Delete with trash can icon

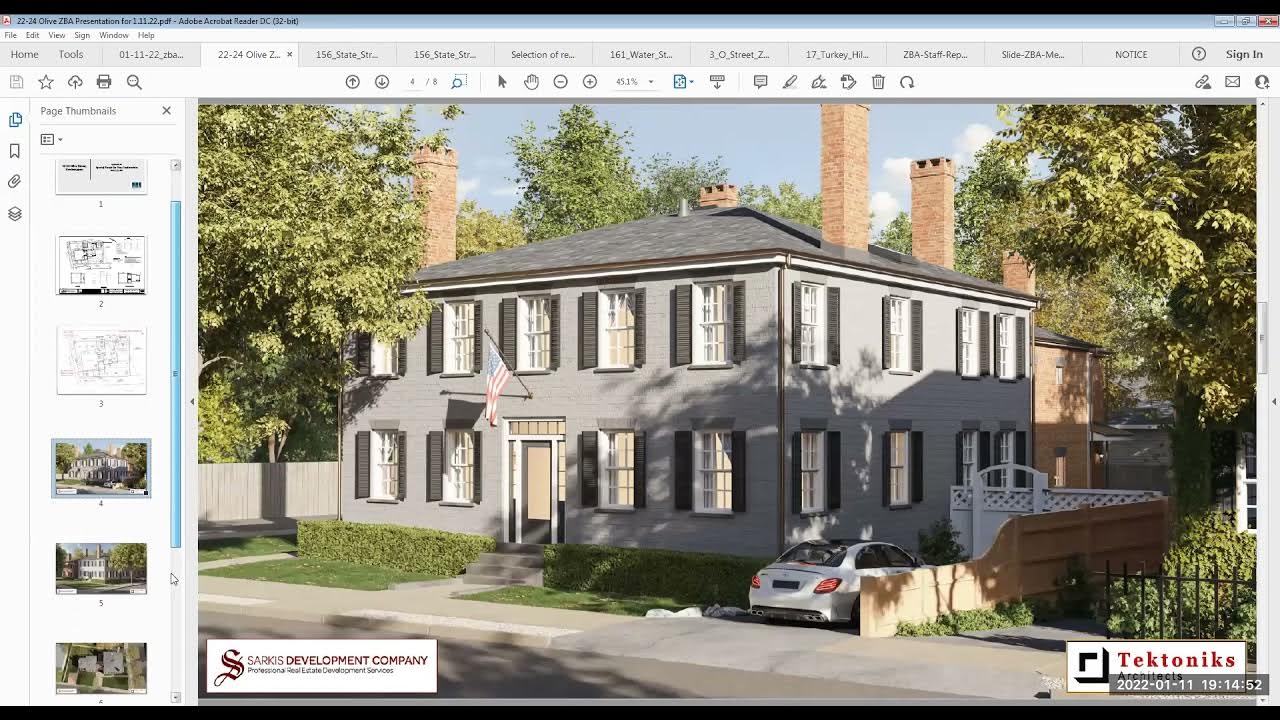click(x=878, y=82)
